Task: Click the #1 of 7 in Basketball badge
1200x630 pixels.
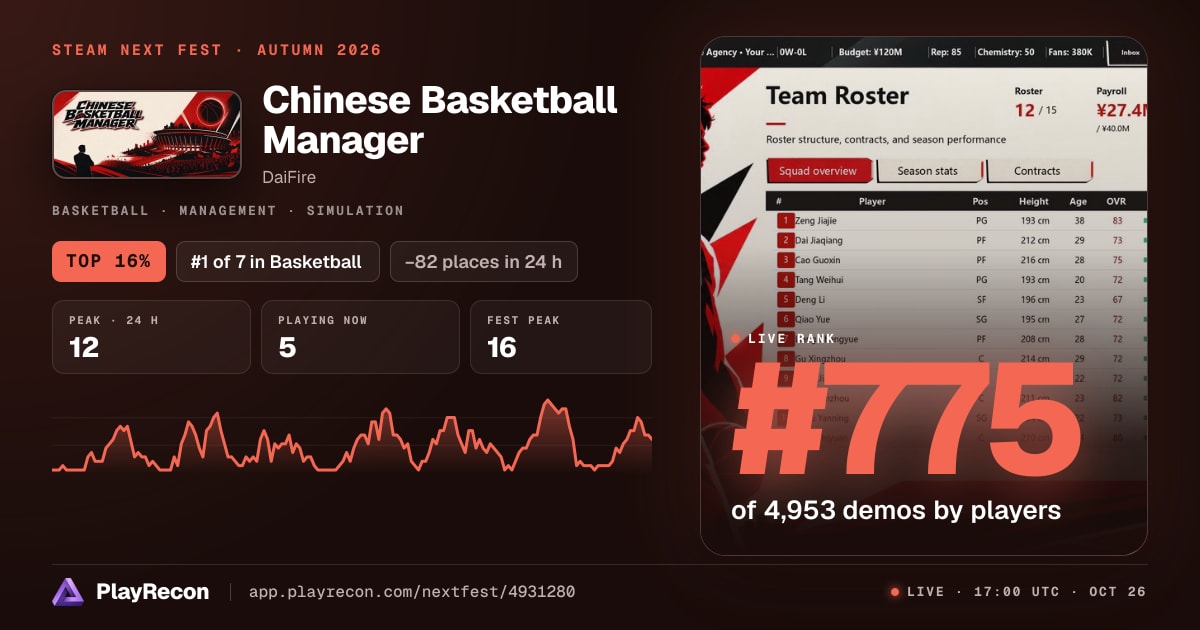Action: pos(278,262)
